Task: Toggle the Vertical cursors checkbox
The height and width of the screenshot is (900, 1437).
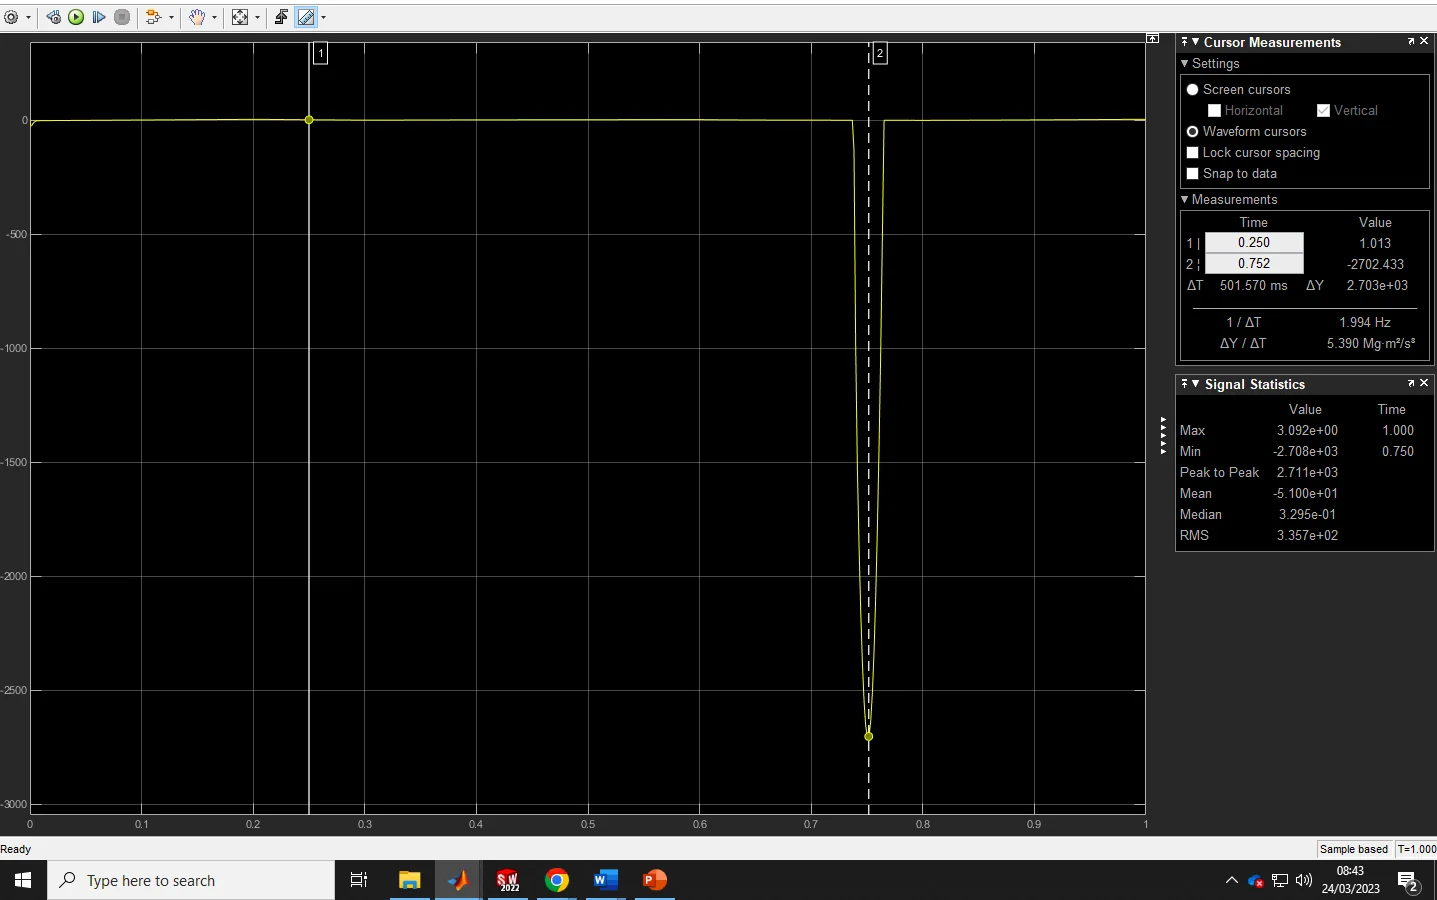Action: point(1323,111)
